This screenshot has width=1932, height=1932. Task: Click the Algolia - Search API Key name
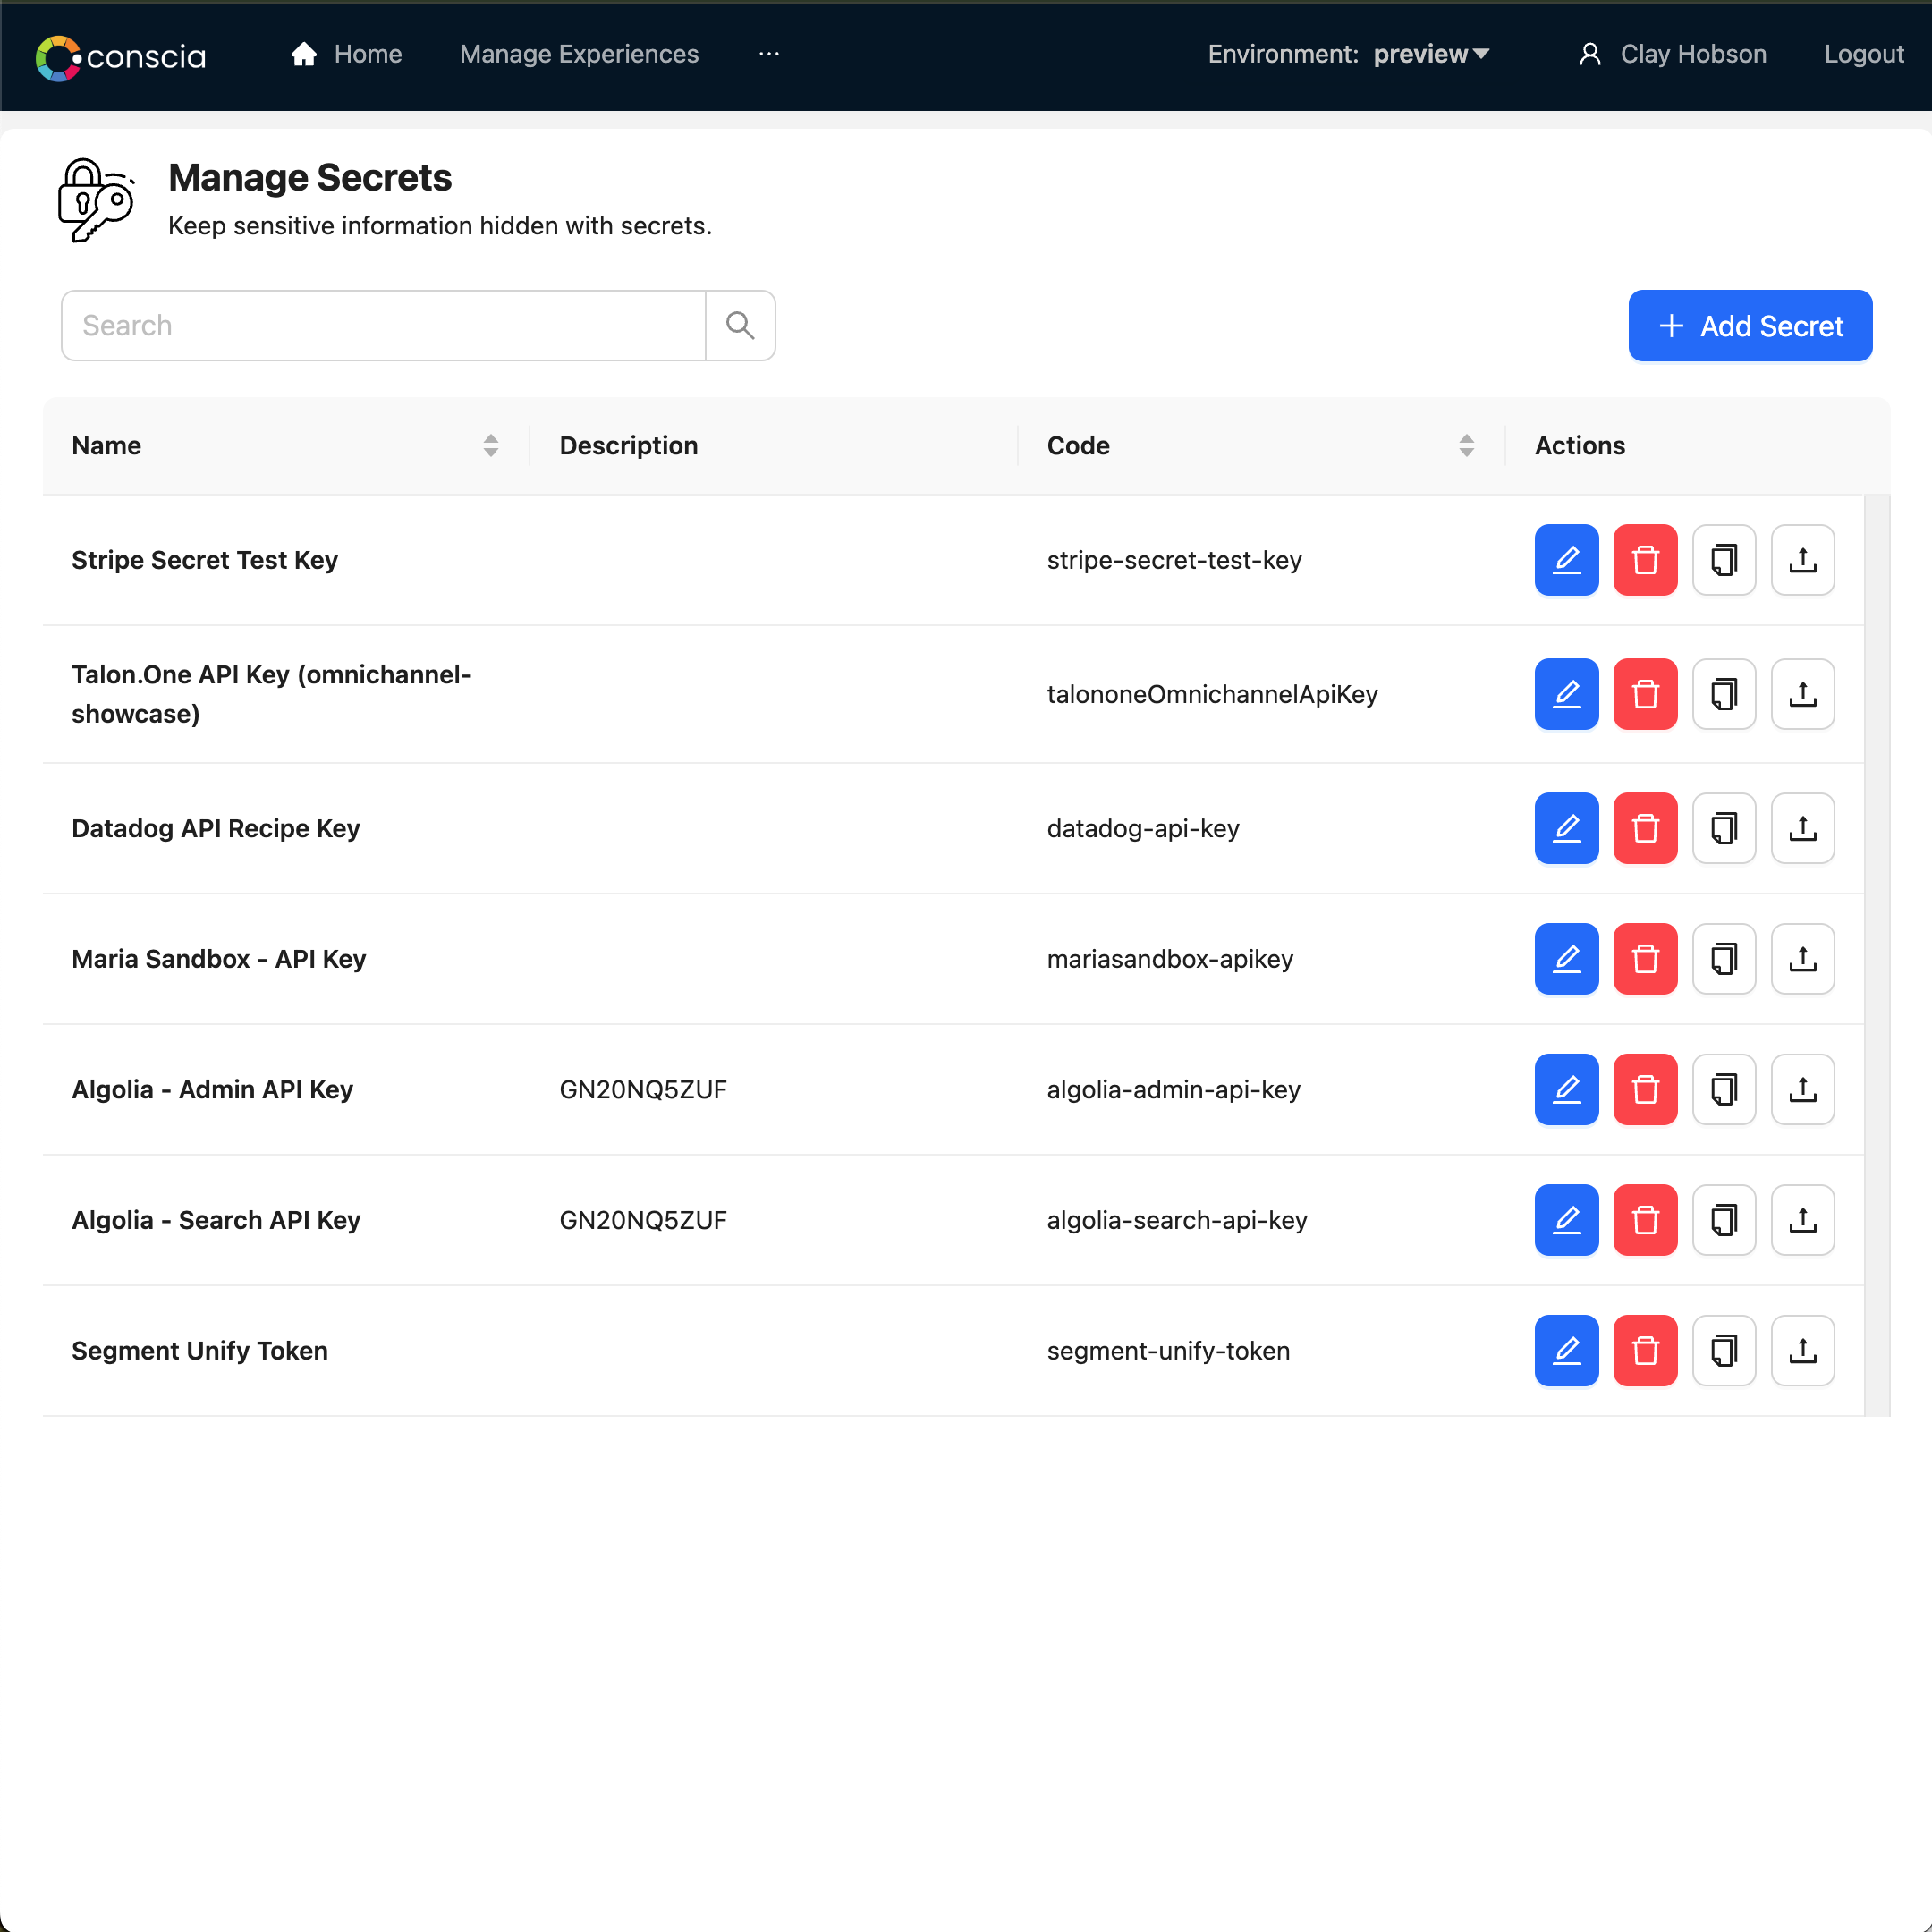216,1220
